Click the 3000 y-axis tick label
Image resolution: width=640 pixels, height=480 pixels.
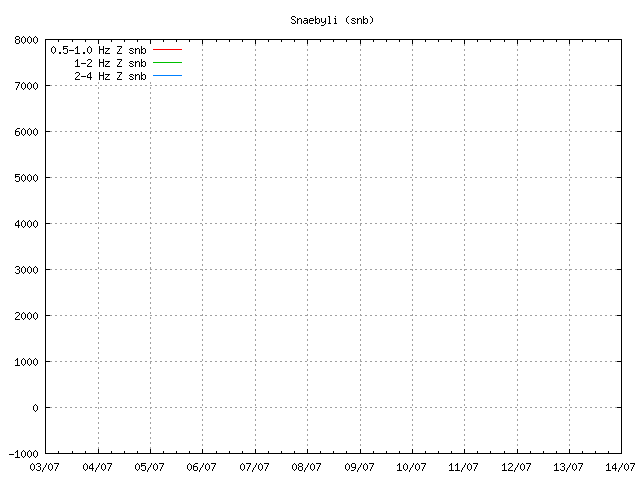[27, 270]
